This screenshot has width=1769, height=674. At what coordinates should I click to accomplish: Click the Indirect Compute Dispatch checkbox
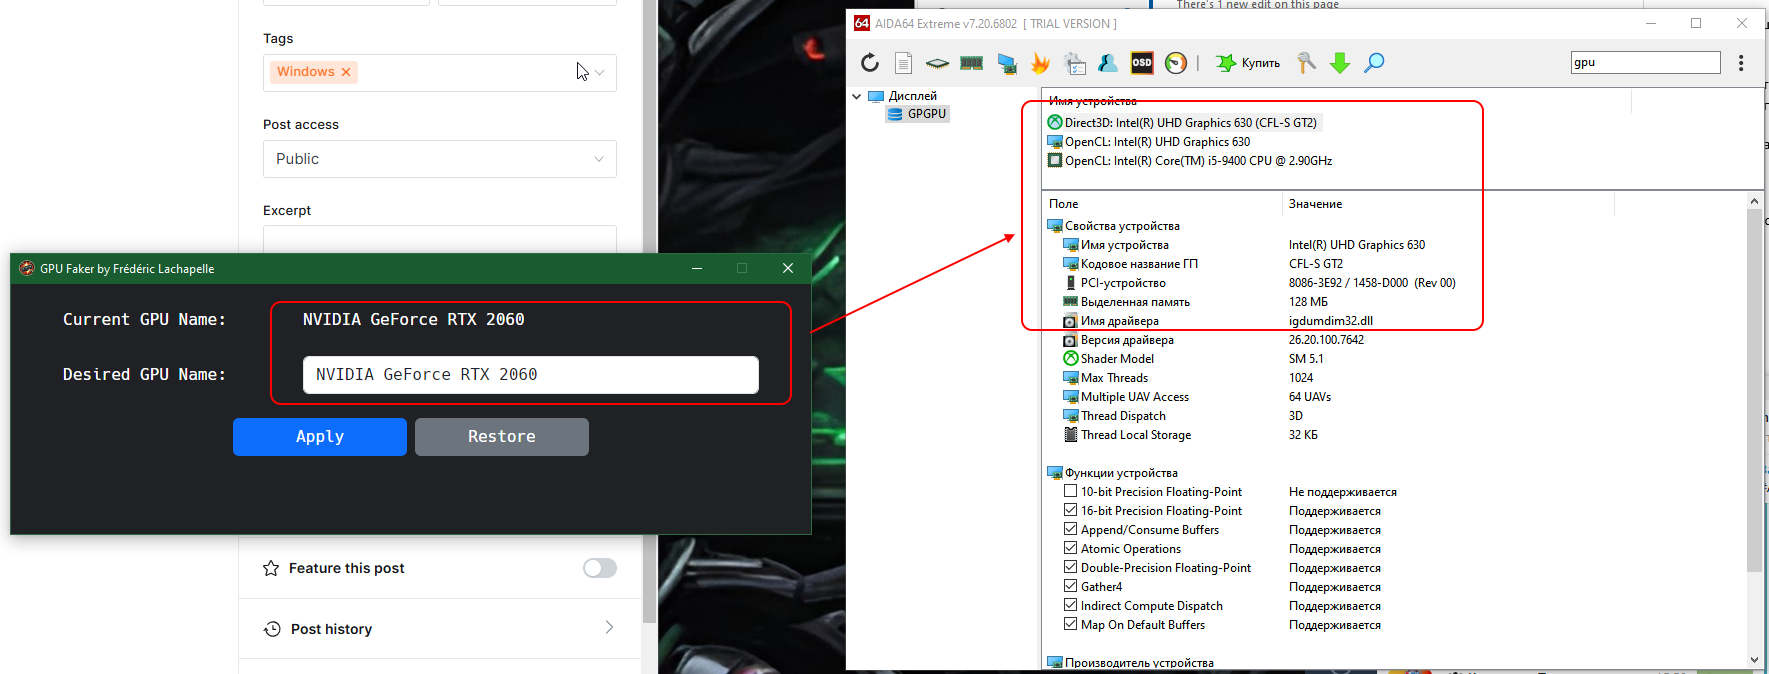tap(1070, 605)
